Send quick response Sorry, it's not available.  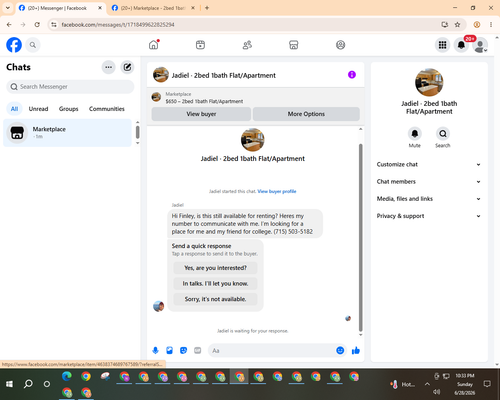(x=215, y=299)
